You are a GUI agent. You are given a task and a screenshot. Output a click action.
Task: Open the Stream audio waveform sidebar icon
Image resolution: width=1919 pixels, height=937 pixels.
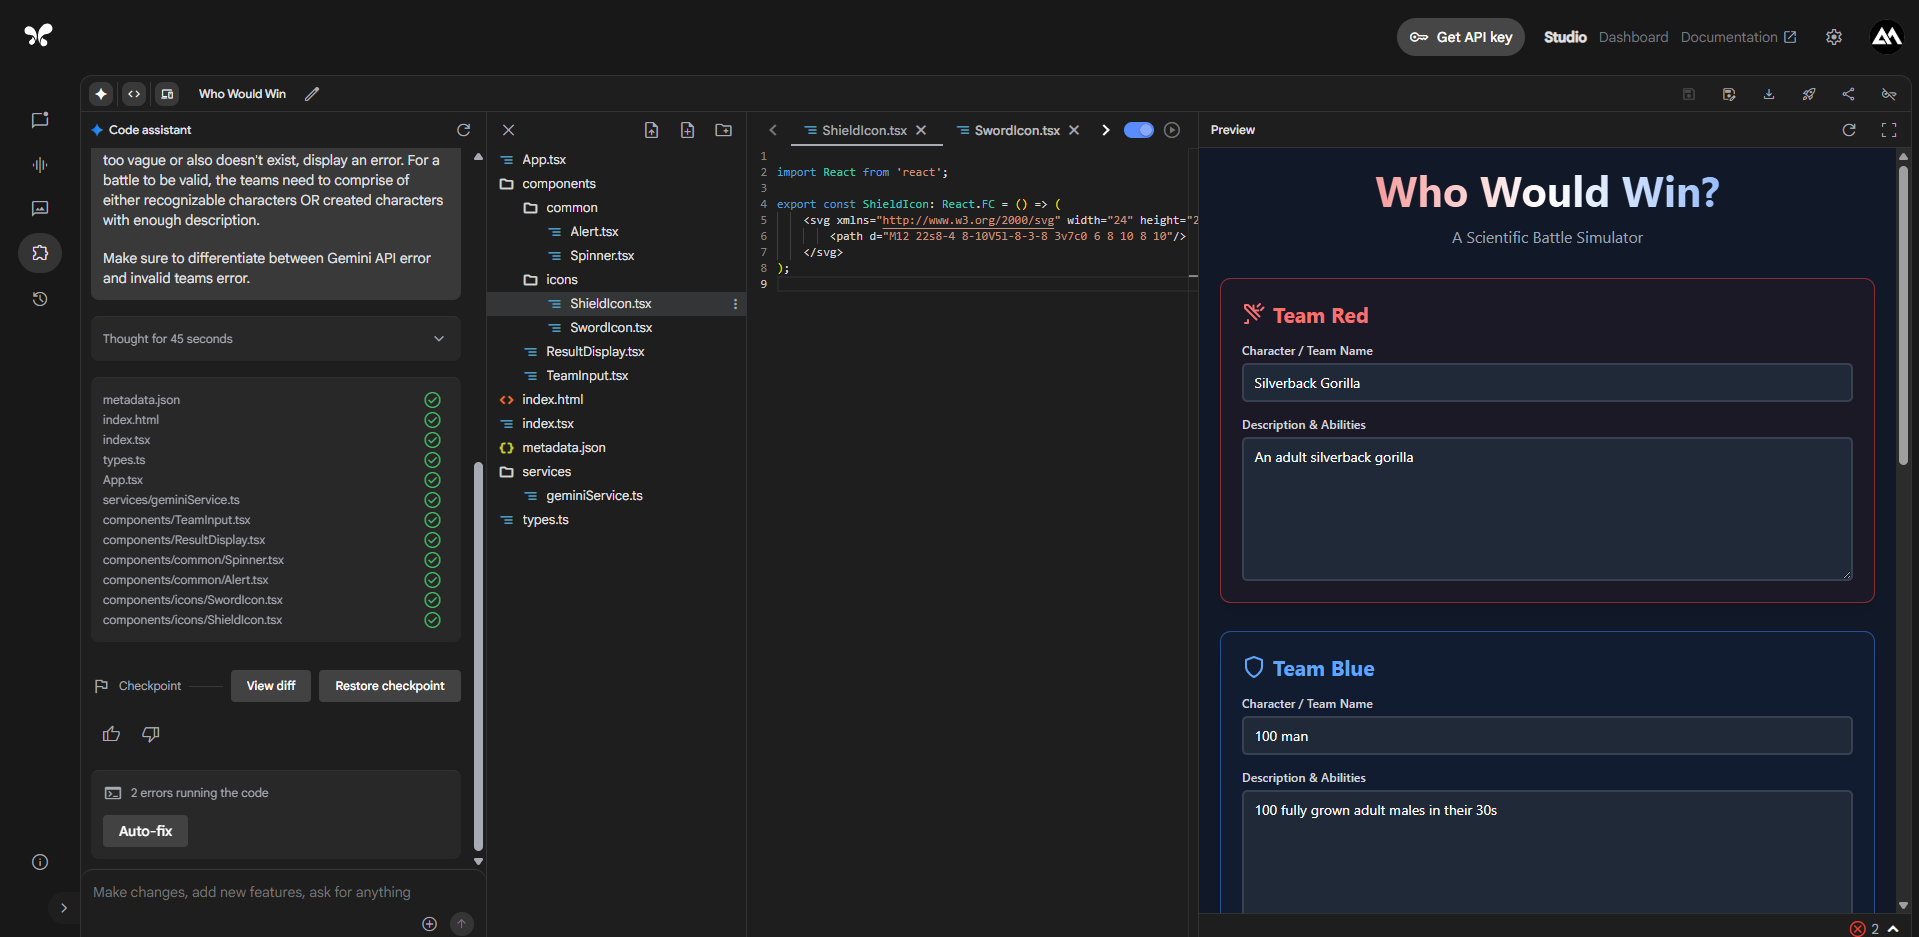(40, 164)
